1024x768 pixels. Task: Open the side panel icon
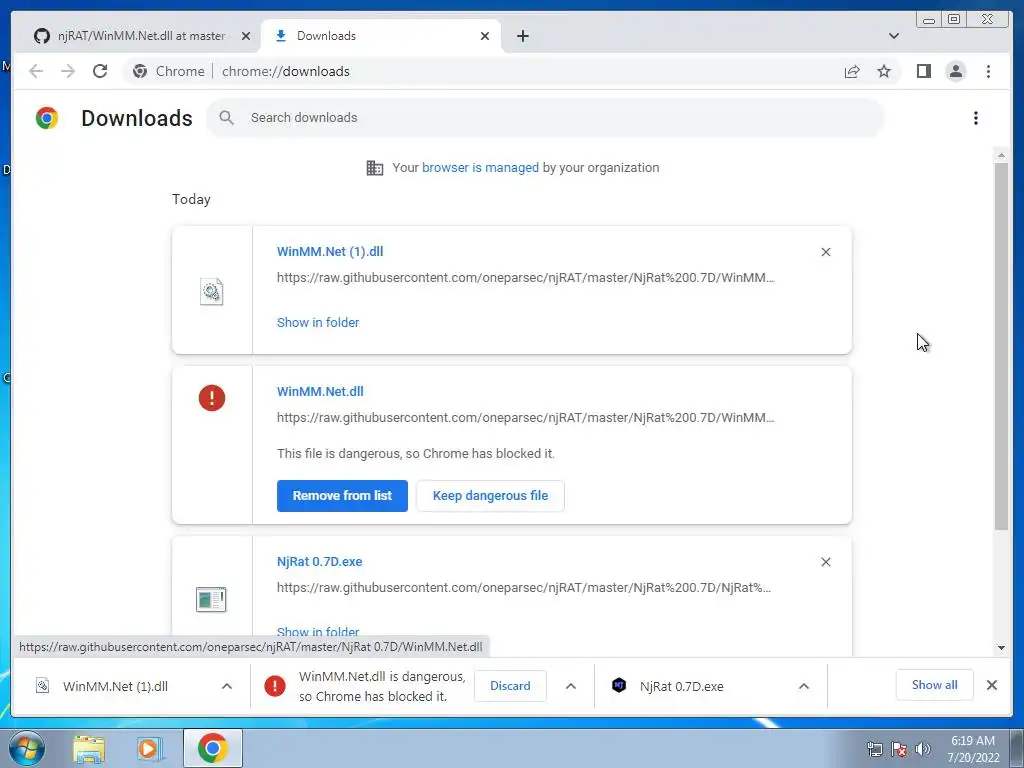tap(923, 71)
